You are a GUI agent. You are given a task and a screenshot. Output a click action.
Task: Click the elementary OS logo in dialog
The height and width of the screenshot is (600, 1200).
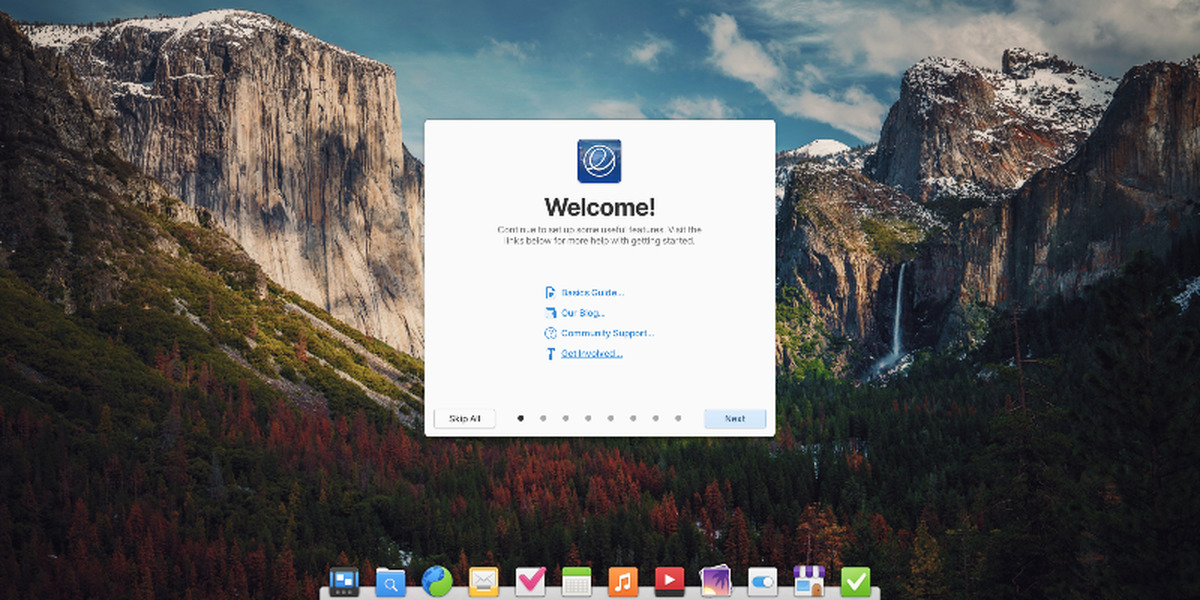coord(599,161)
